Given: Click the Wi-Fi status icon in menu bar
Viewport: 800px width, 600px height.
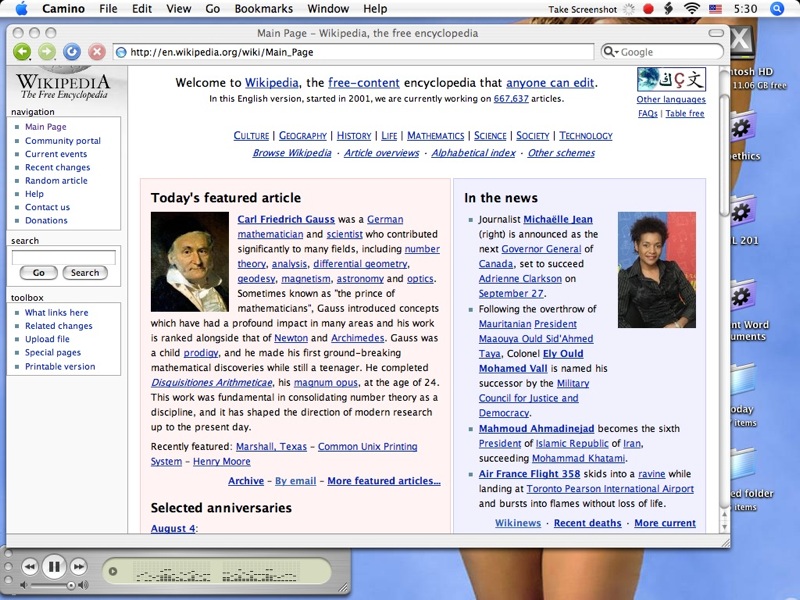Looking at the screenshot, I should (x=691, y=9).
